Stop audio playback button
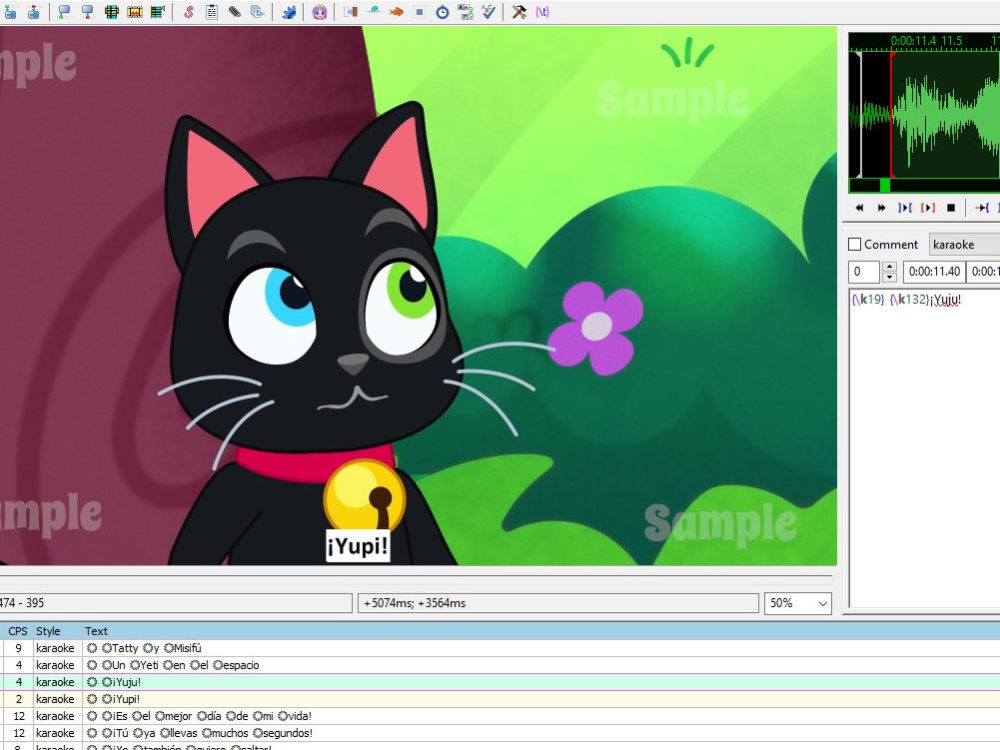Viewport: 1000px width, 750px height. coord(951,208)
